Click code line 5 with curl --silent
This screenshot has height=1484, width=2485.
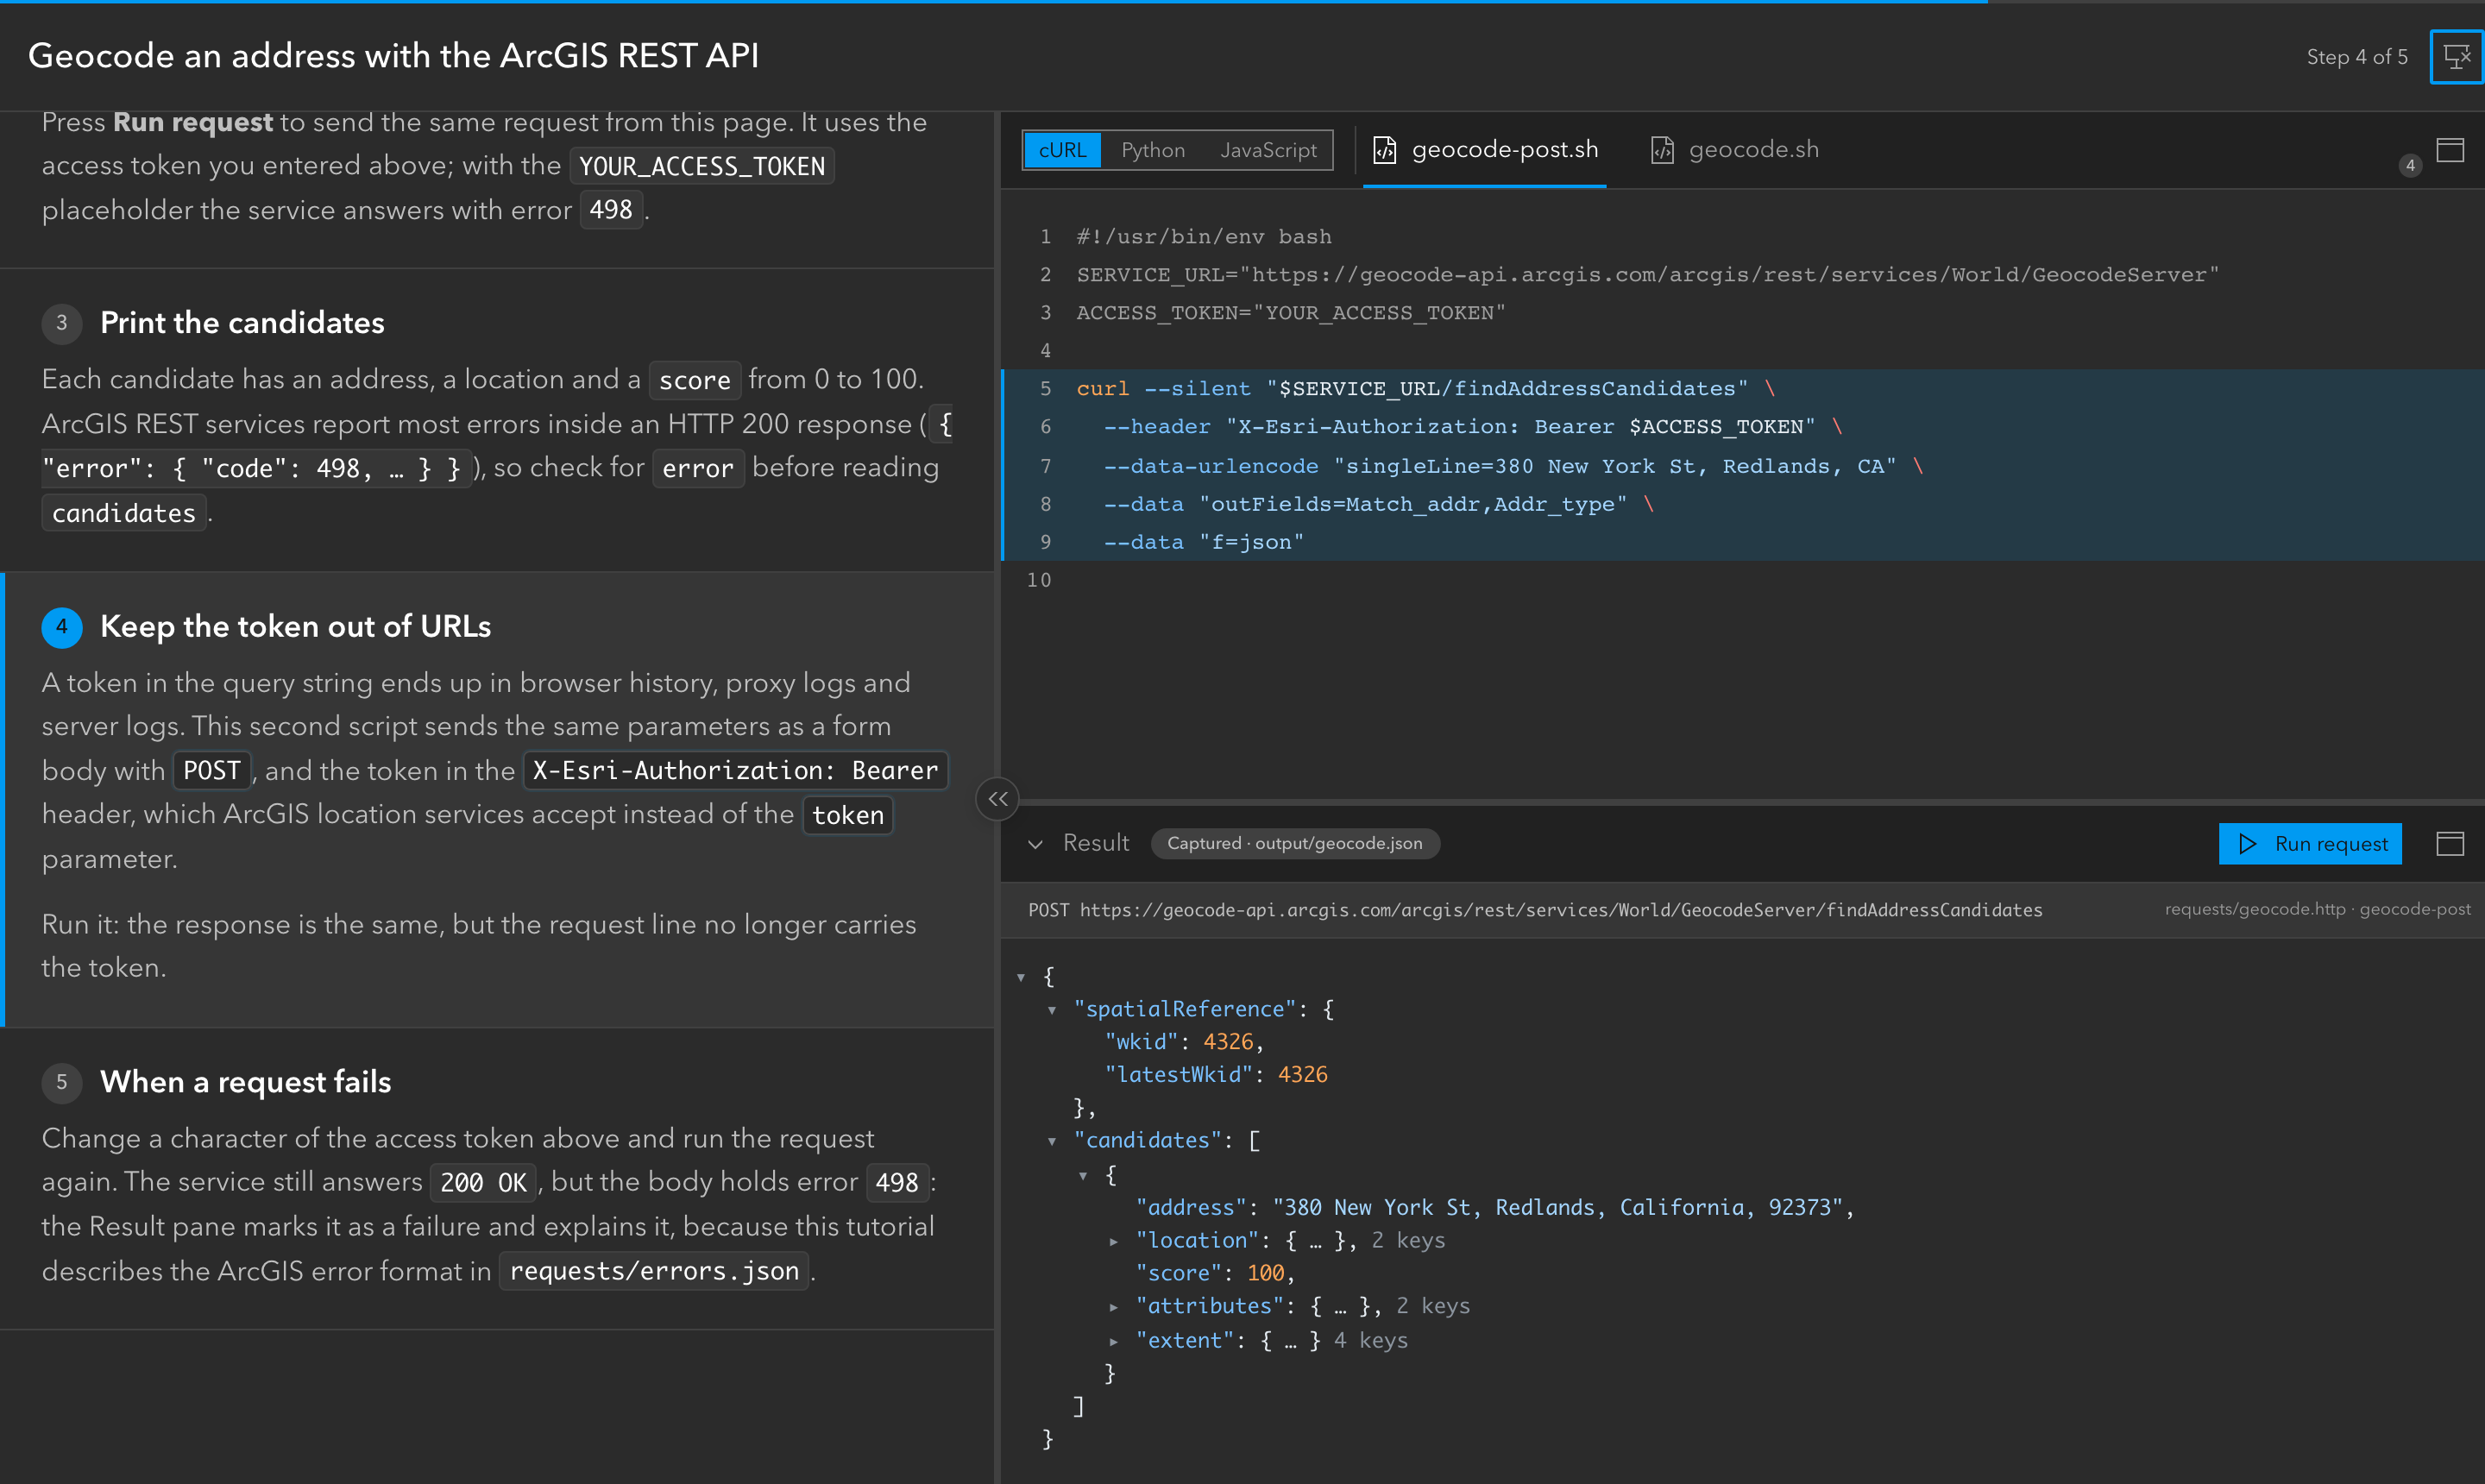(x=1743, y=389)
